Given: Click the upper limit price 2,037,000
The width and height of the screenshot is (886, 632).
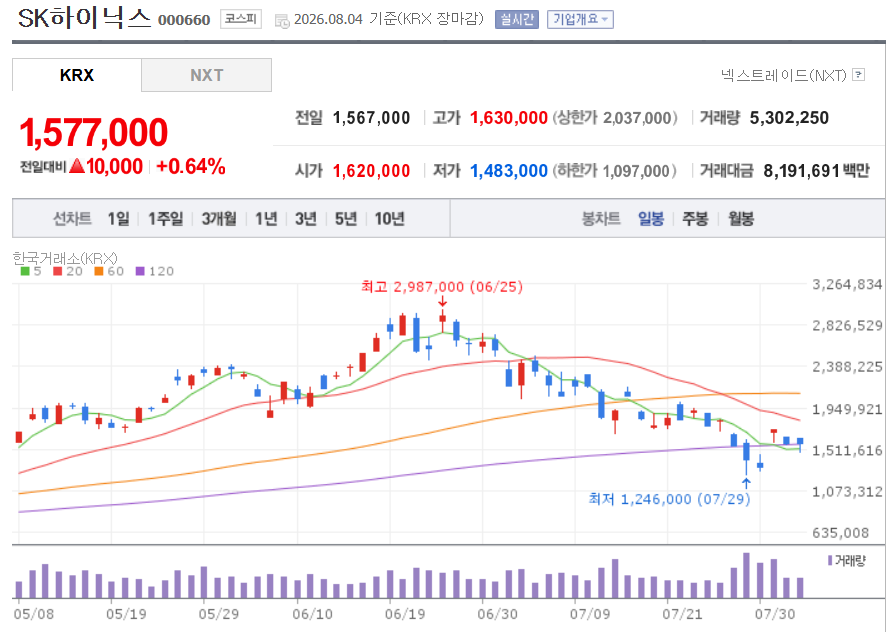Looking at the screenshot, I should pyautogui.click(x=636, y=118).
